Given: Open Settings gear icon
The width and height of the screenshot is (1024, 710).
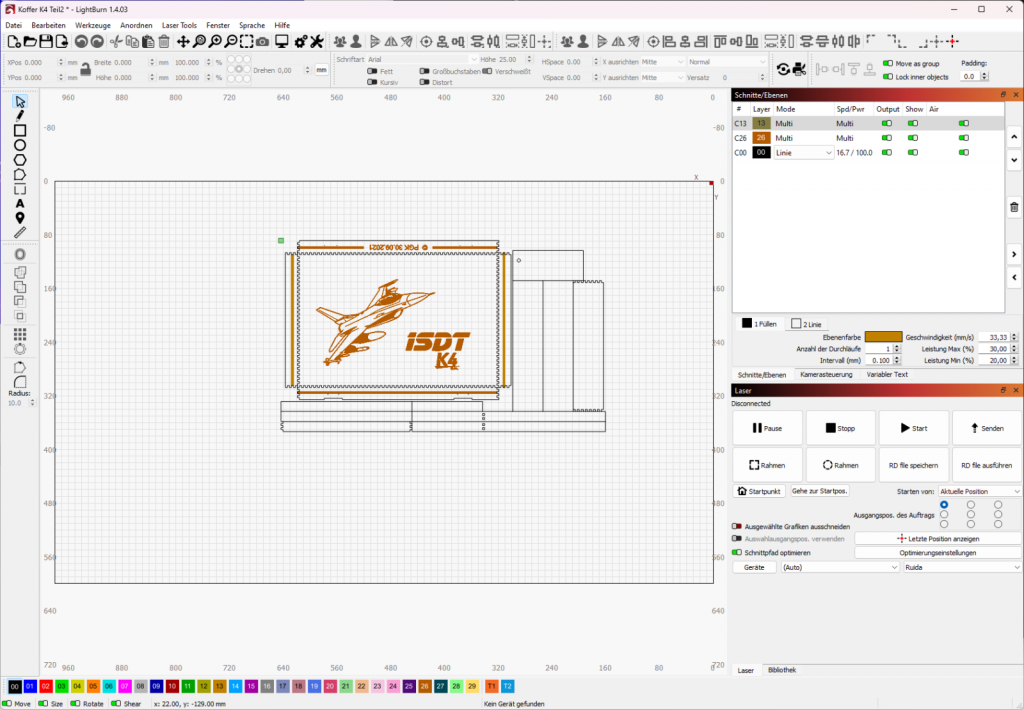Looking at the screenshot, I should point(300,42).
